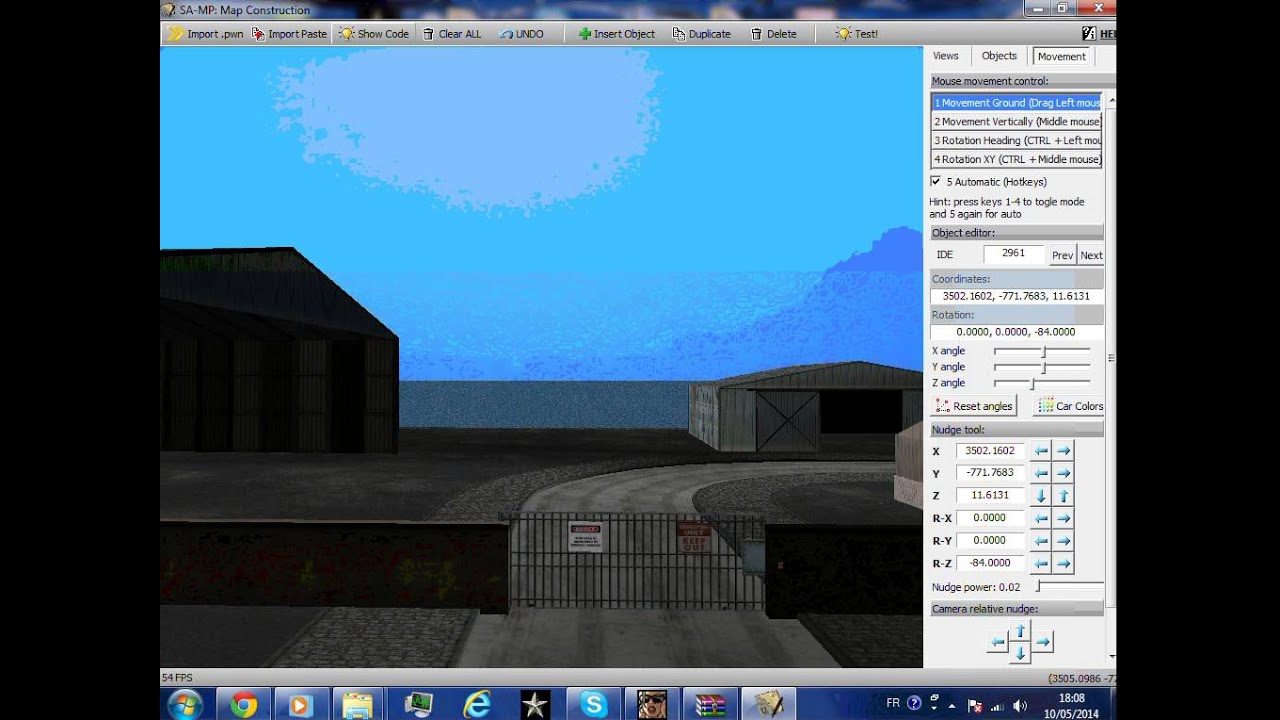Click the Reset angles button
1280x720 pixels.
(x=973, y=406)
